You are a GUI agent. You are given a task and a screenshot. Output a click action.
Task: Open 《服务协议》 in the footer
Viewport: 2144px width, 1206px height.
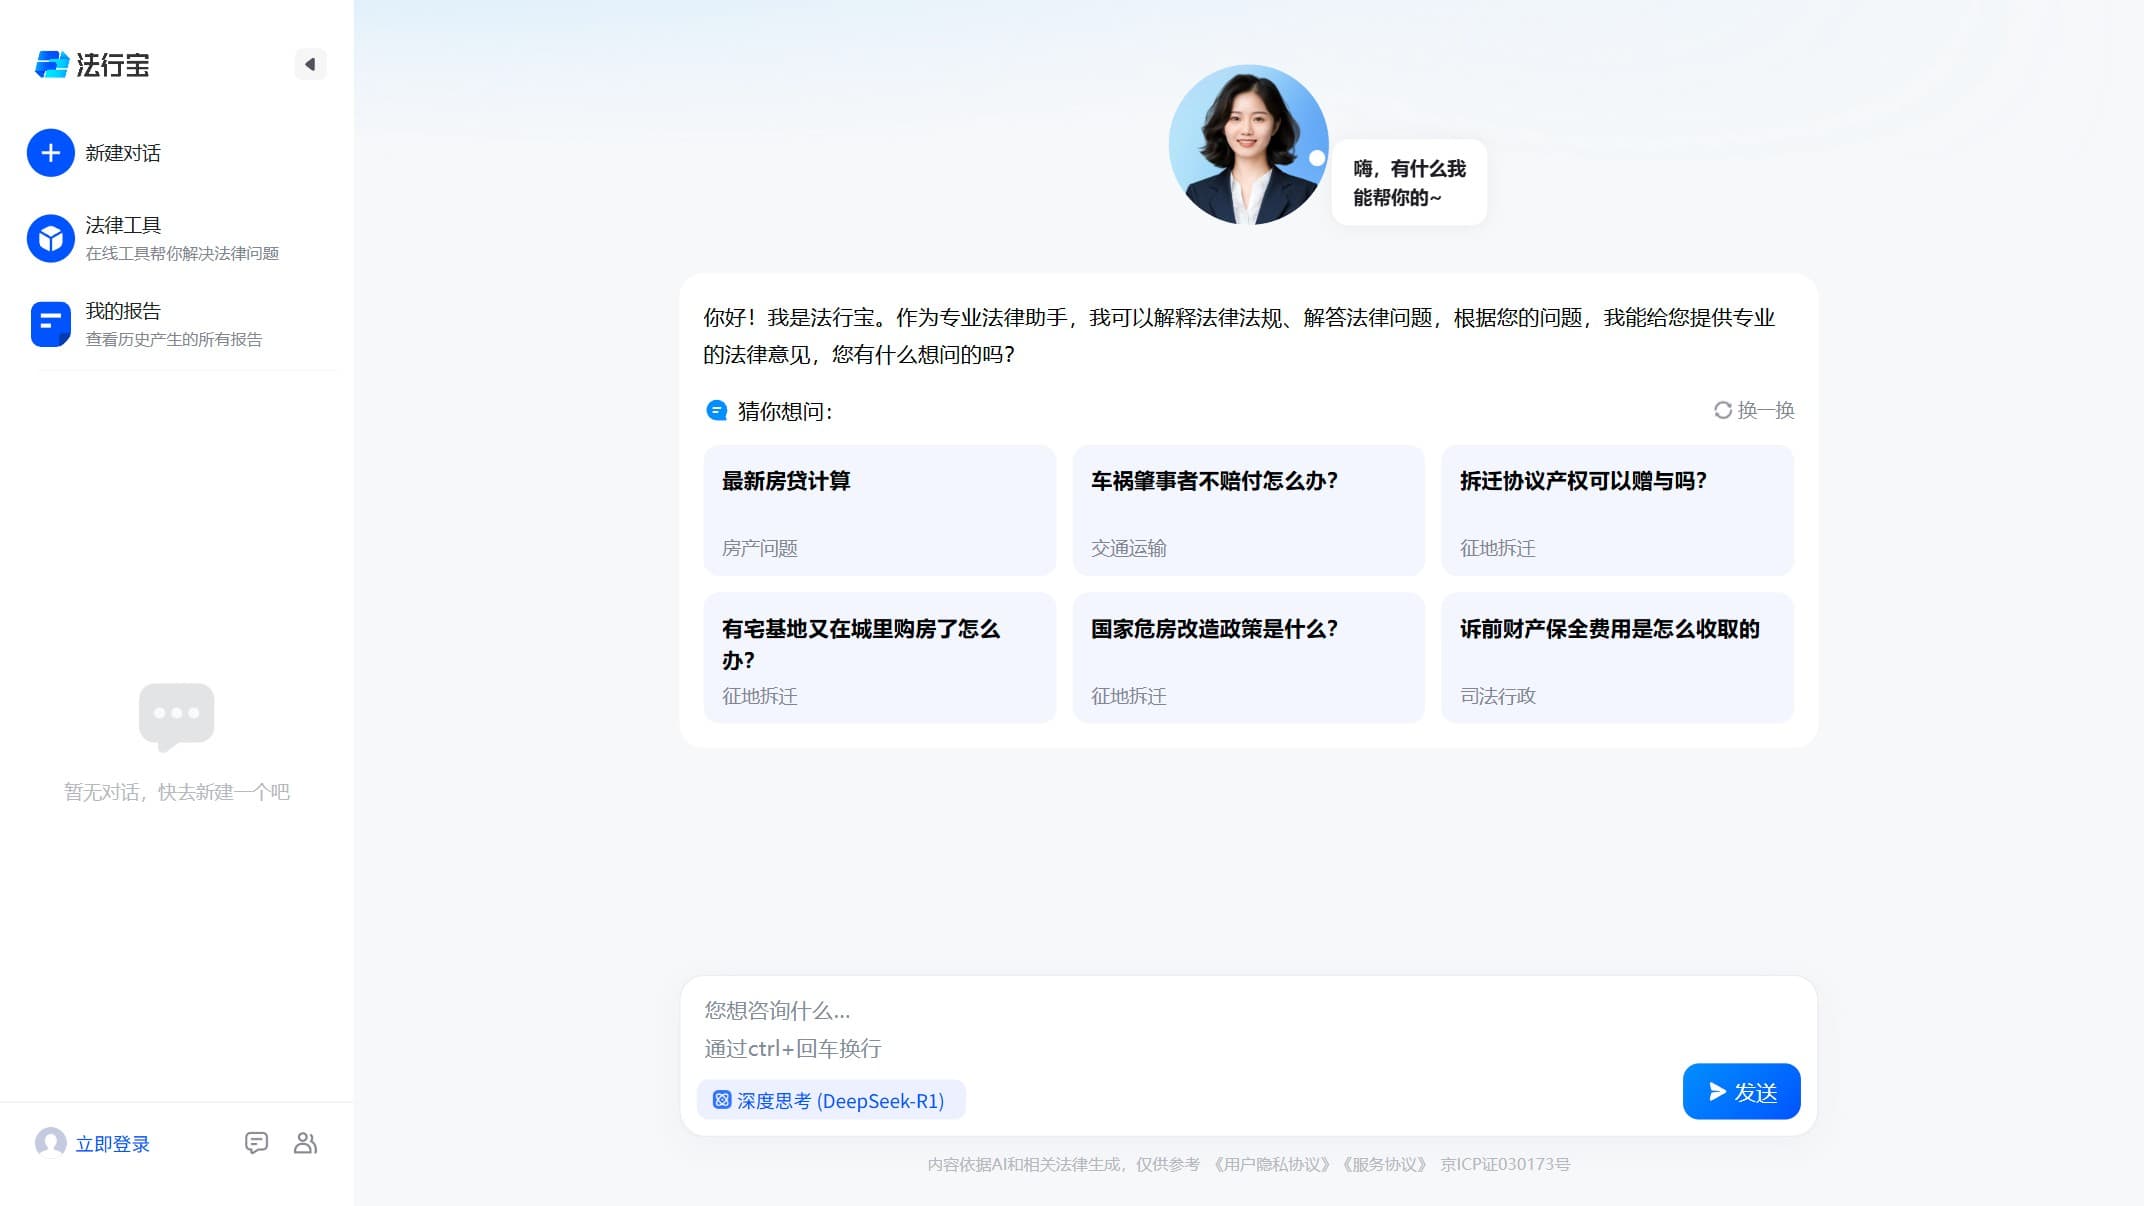coord(1385,1164)
